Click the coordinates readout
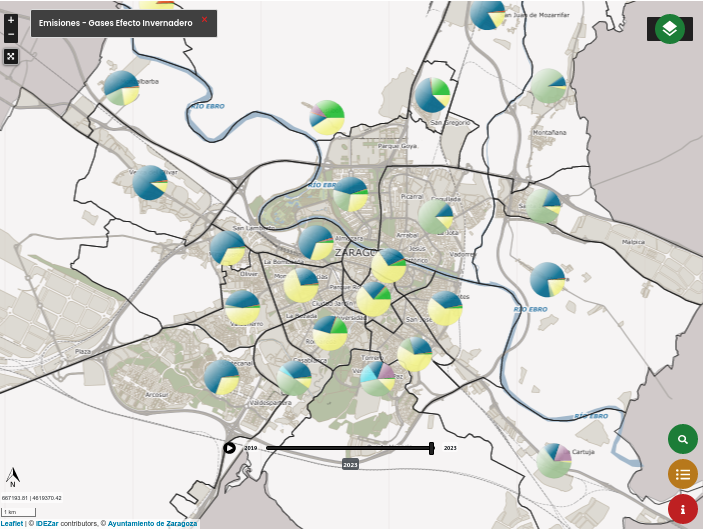 tap(31, 498)
